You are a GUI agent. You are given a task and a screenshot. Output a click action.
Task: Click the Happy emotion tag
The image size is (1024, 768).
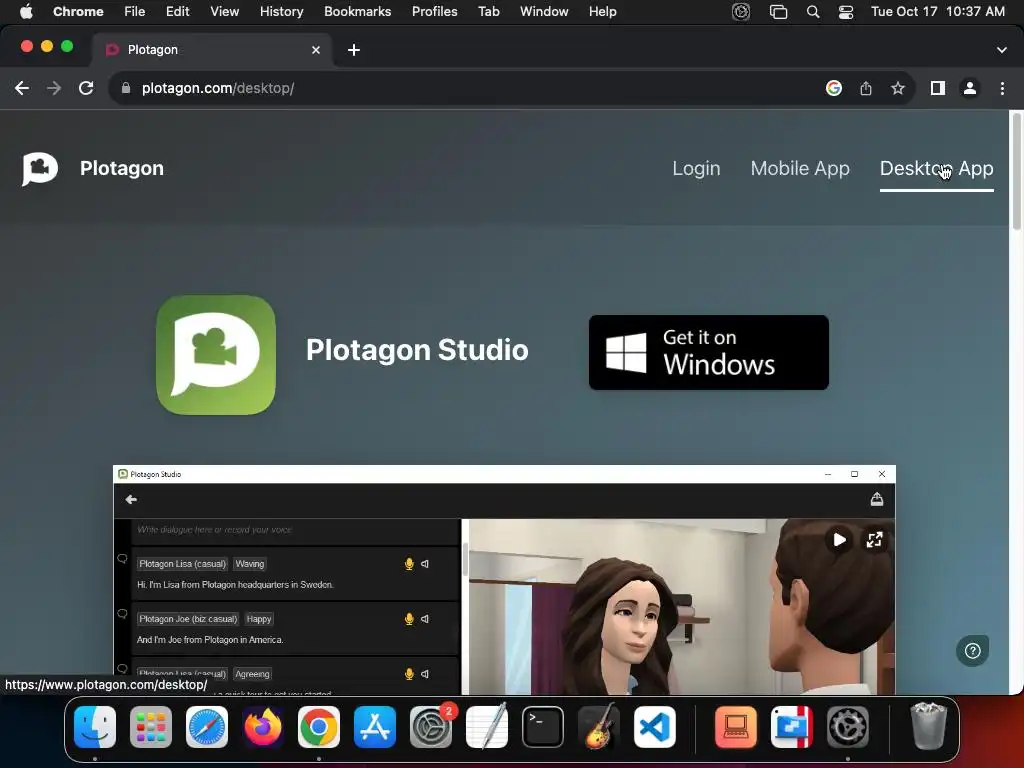(x=259, y=619)
